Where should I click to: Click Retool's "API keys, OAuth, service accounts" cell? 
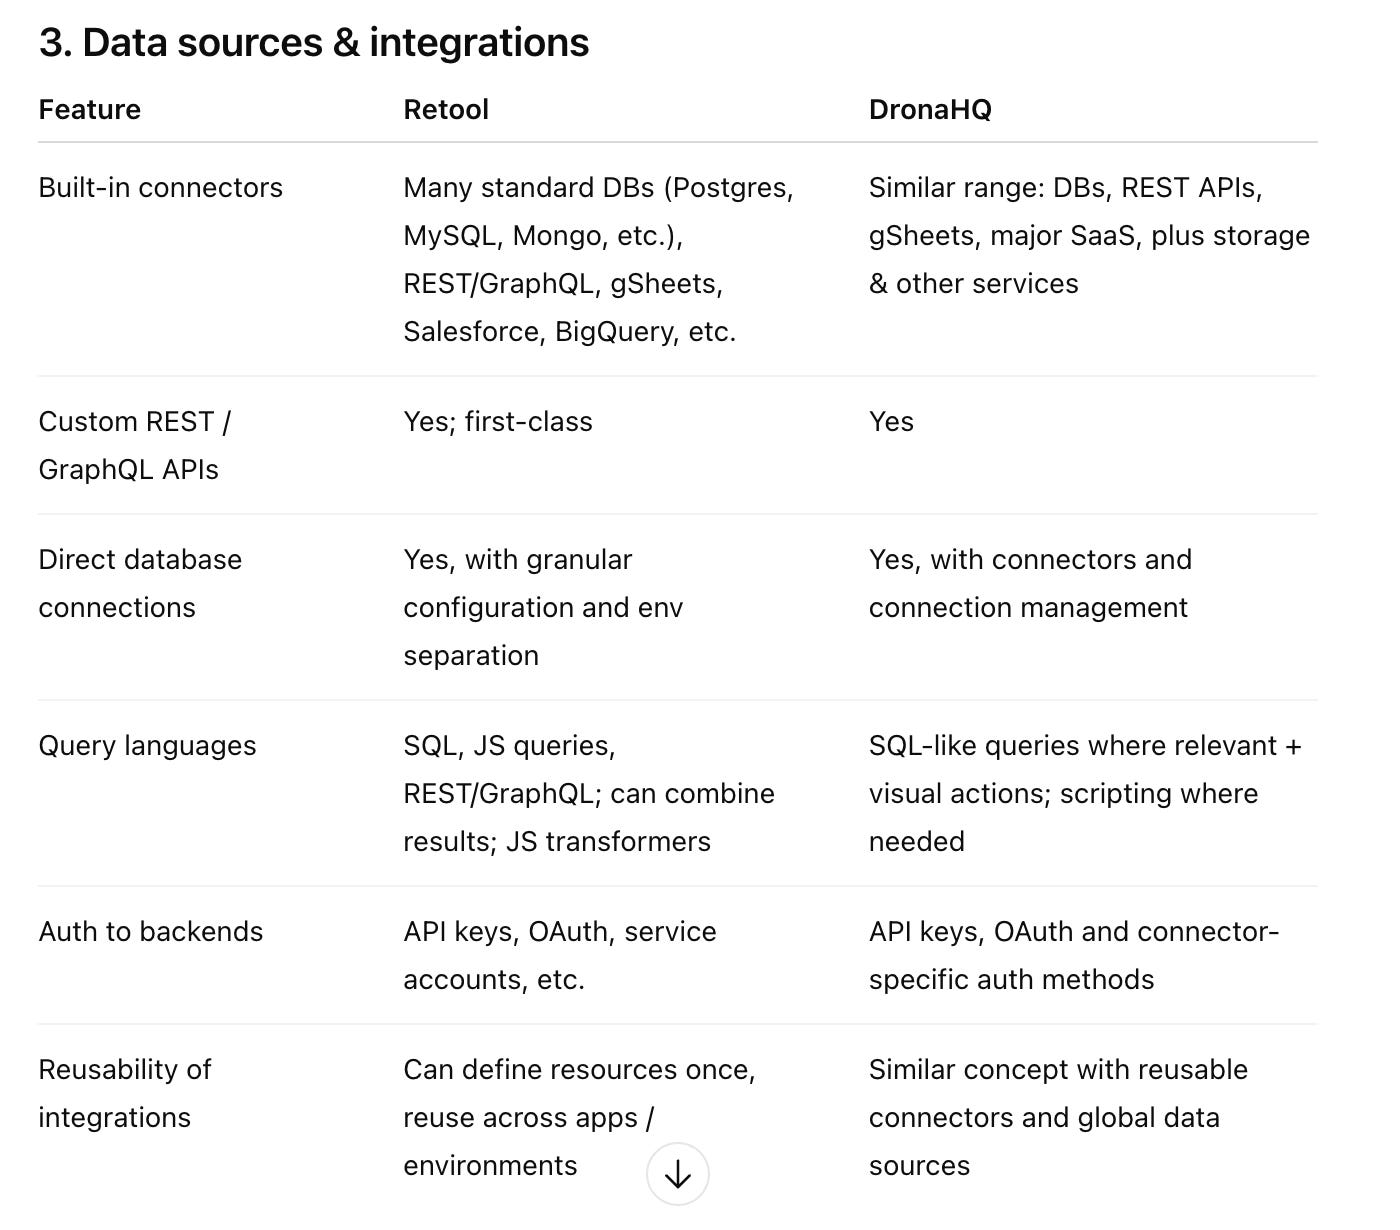click(x=559, y=955)
